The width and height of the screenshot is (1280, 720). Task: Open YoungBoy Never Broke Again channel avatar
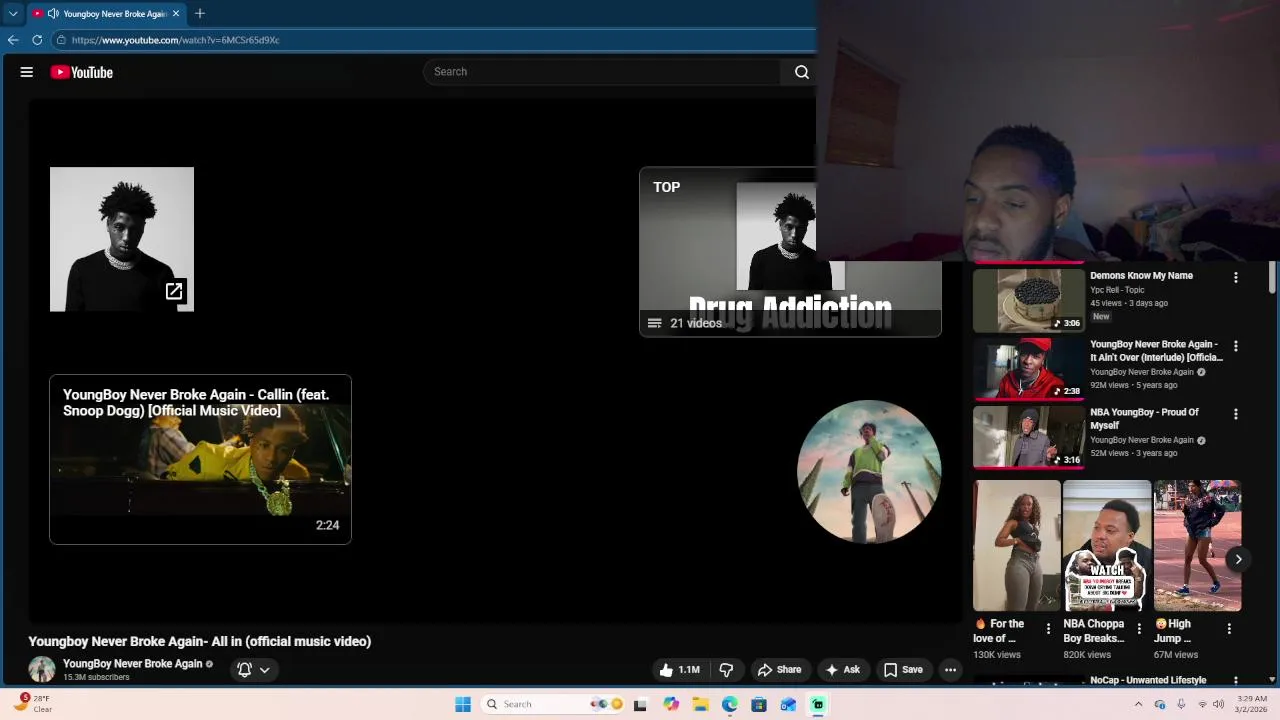(42, 669)
